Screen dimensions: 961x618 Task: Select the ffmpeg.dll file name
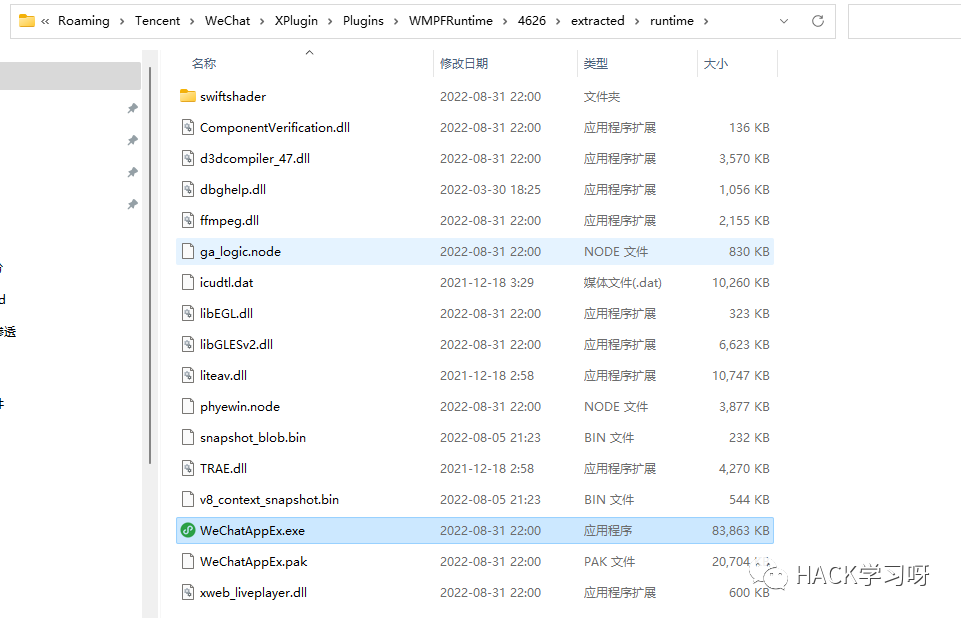(229, 221)
